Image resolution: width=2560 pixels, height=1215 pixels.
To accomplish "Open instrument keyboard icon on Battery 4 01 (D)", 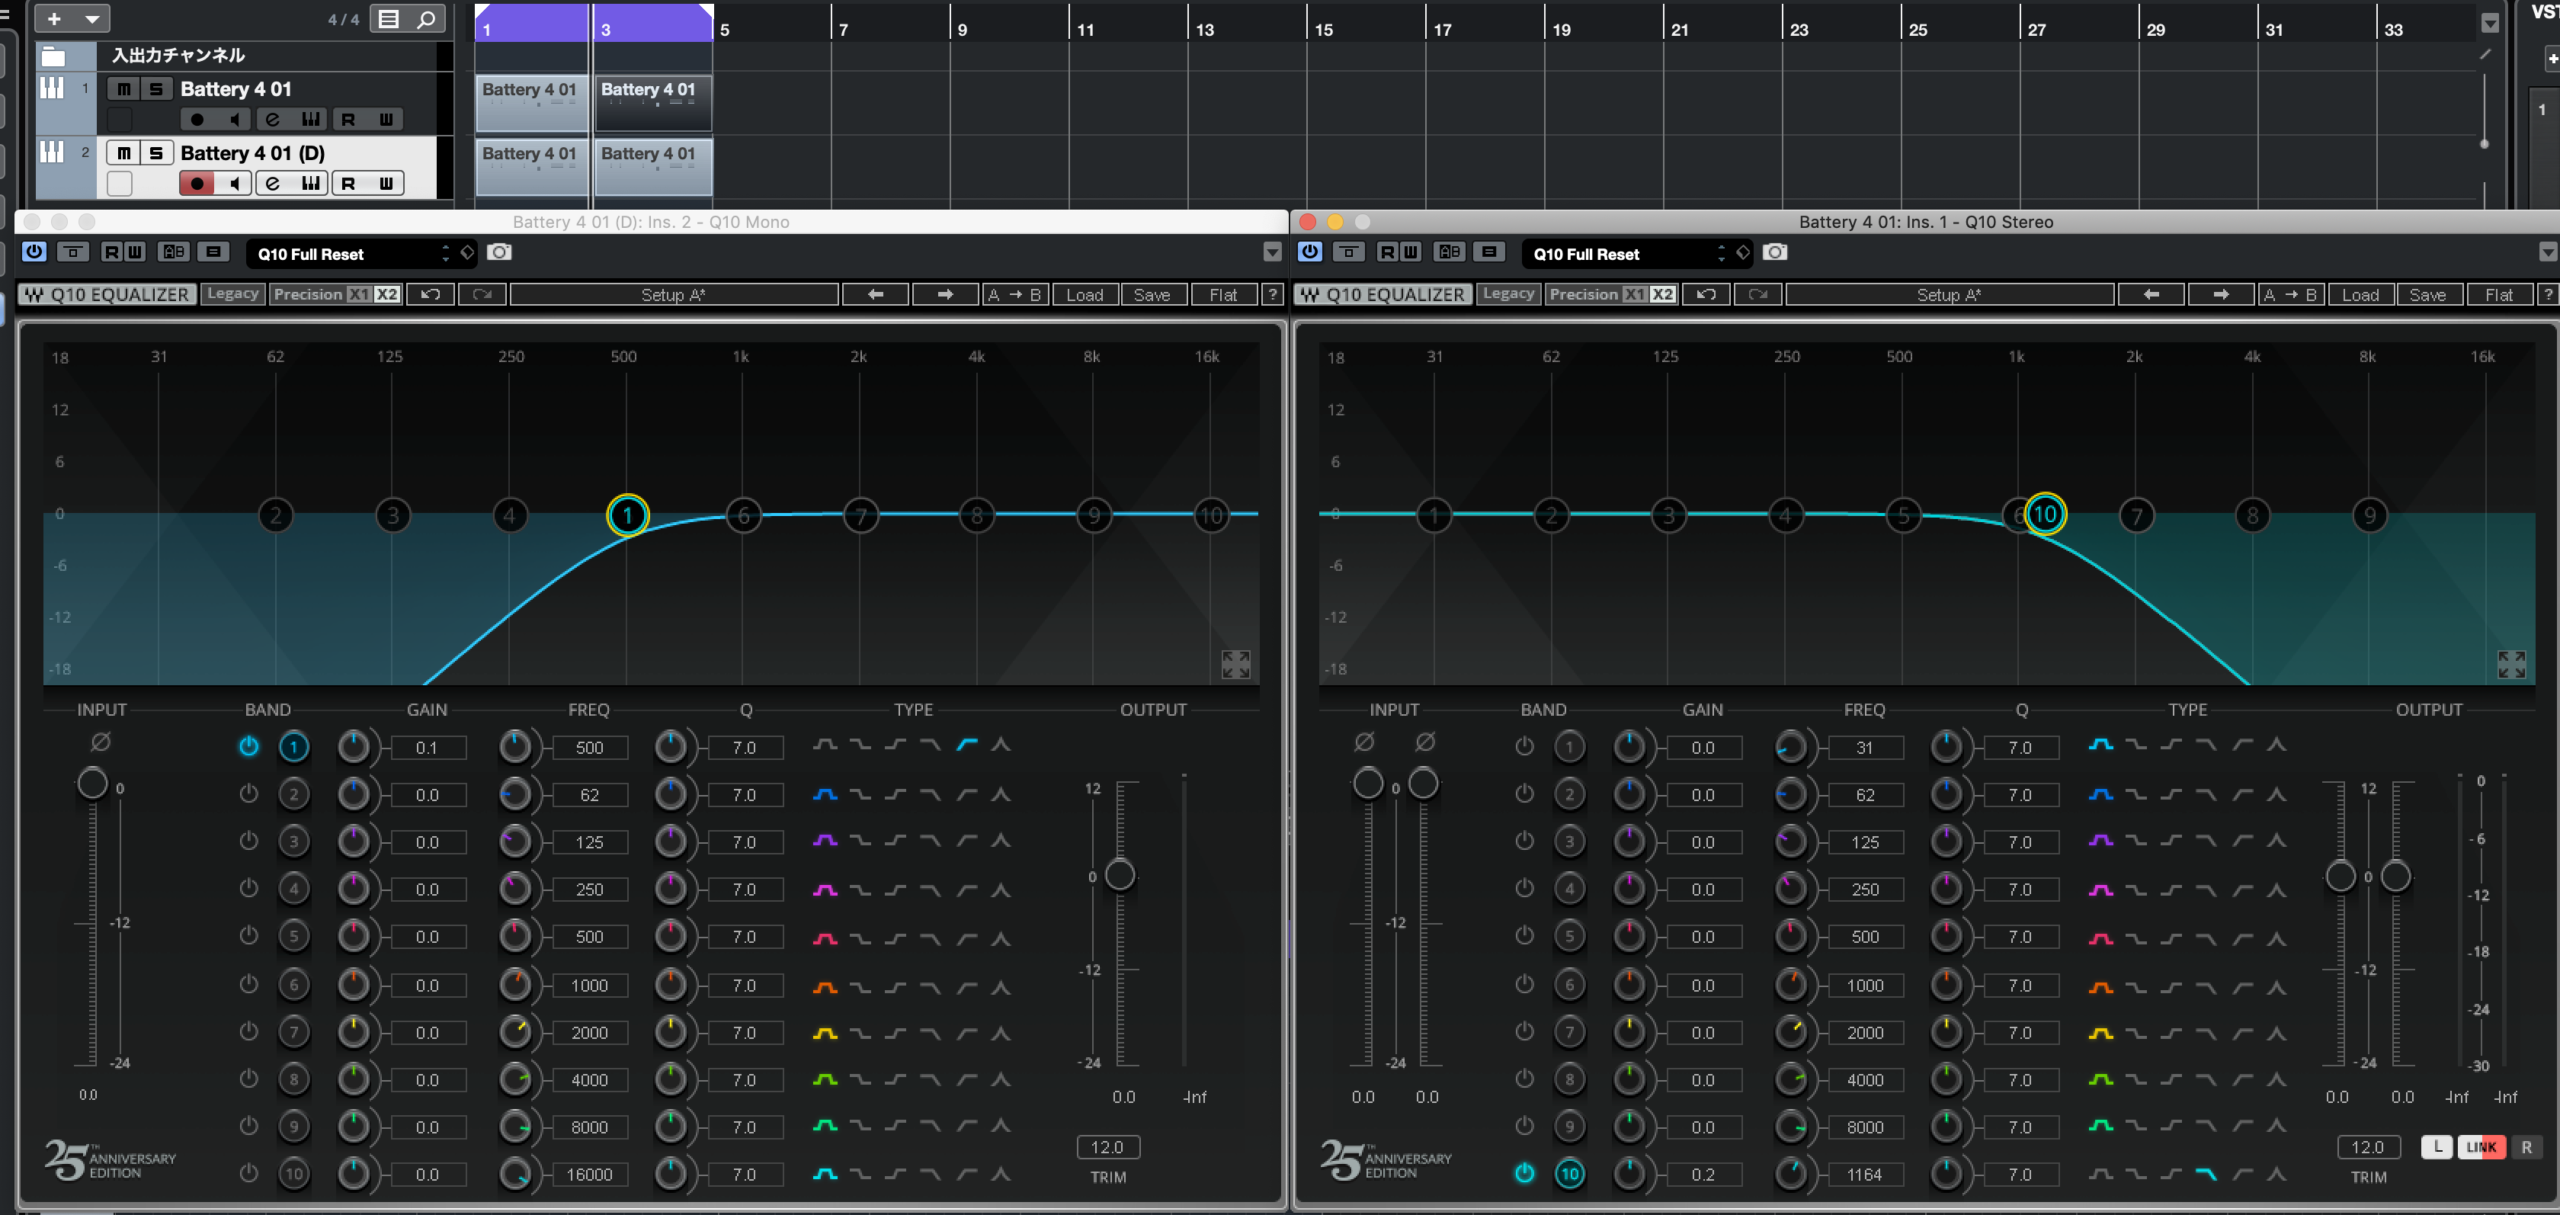I will pyautogui.click(x=311, y=184).
